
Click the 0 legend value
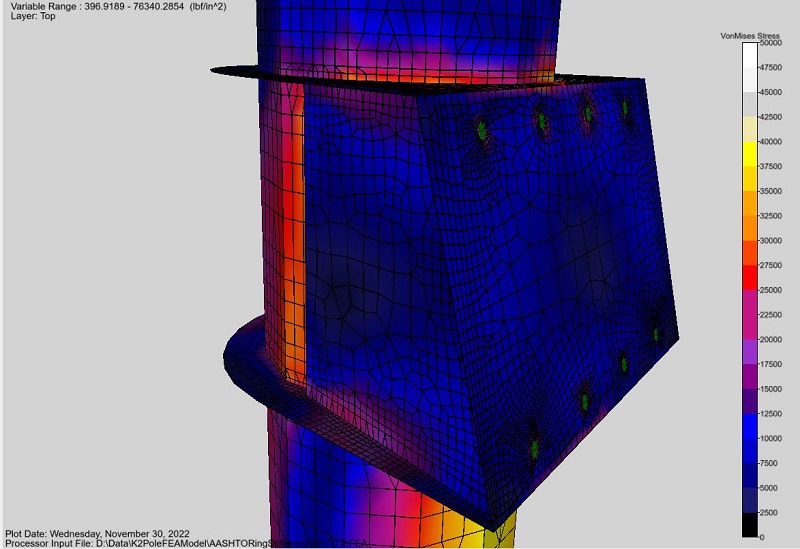[x=762, y=537]
